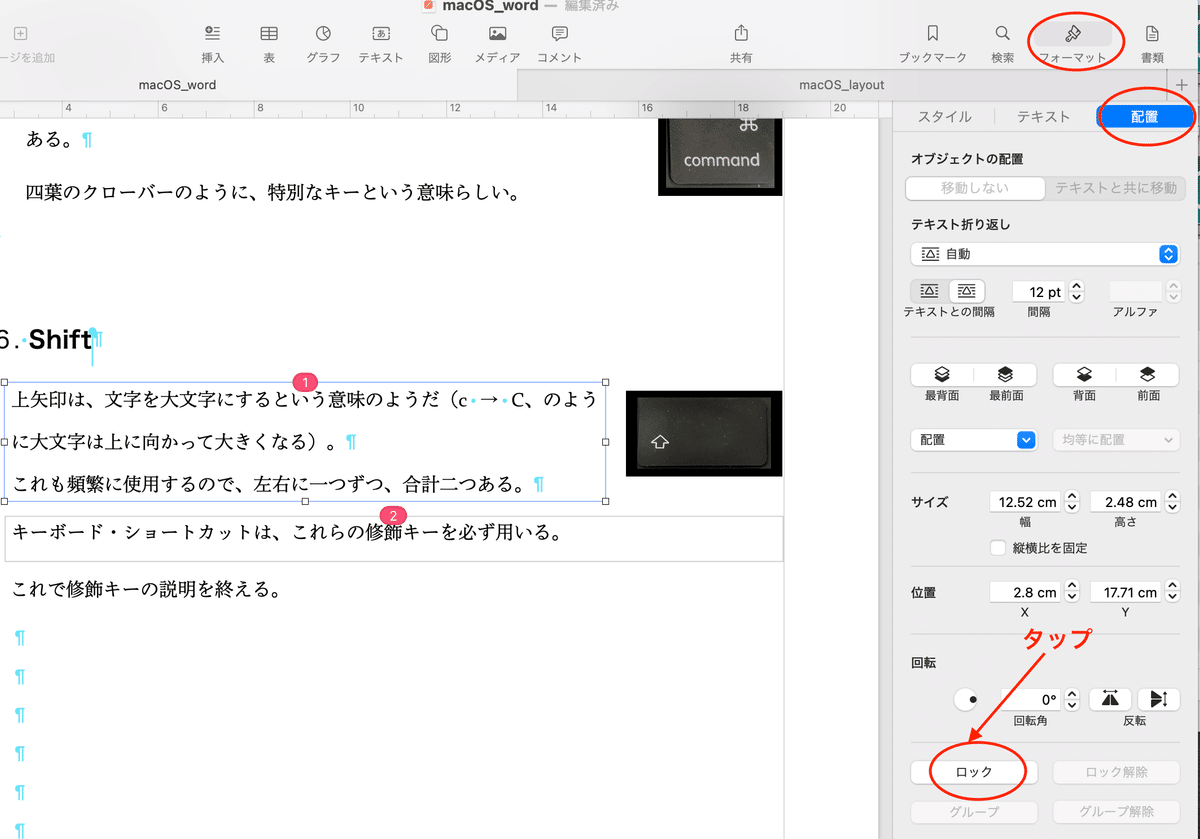1200x839 pixels.
Task: Click the Y position stepper arrows
Action: (x=1172, y=592)
